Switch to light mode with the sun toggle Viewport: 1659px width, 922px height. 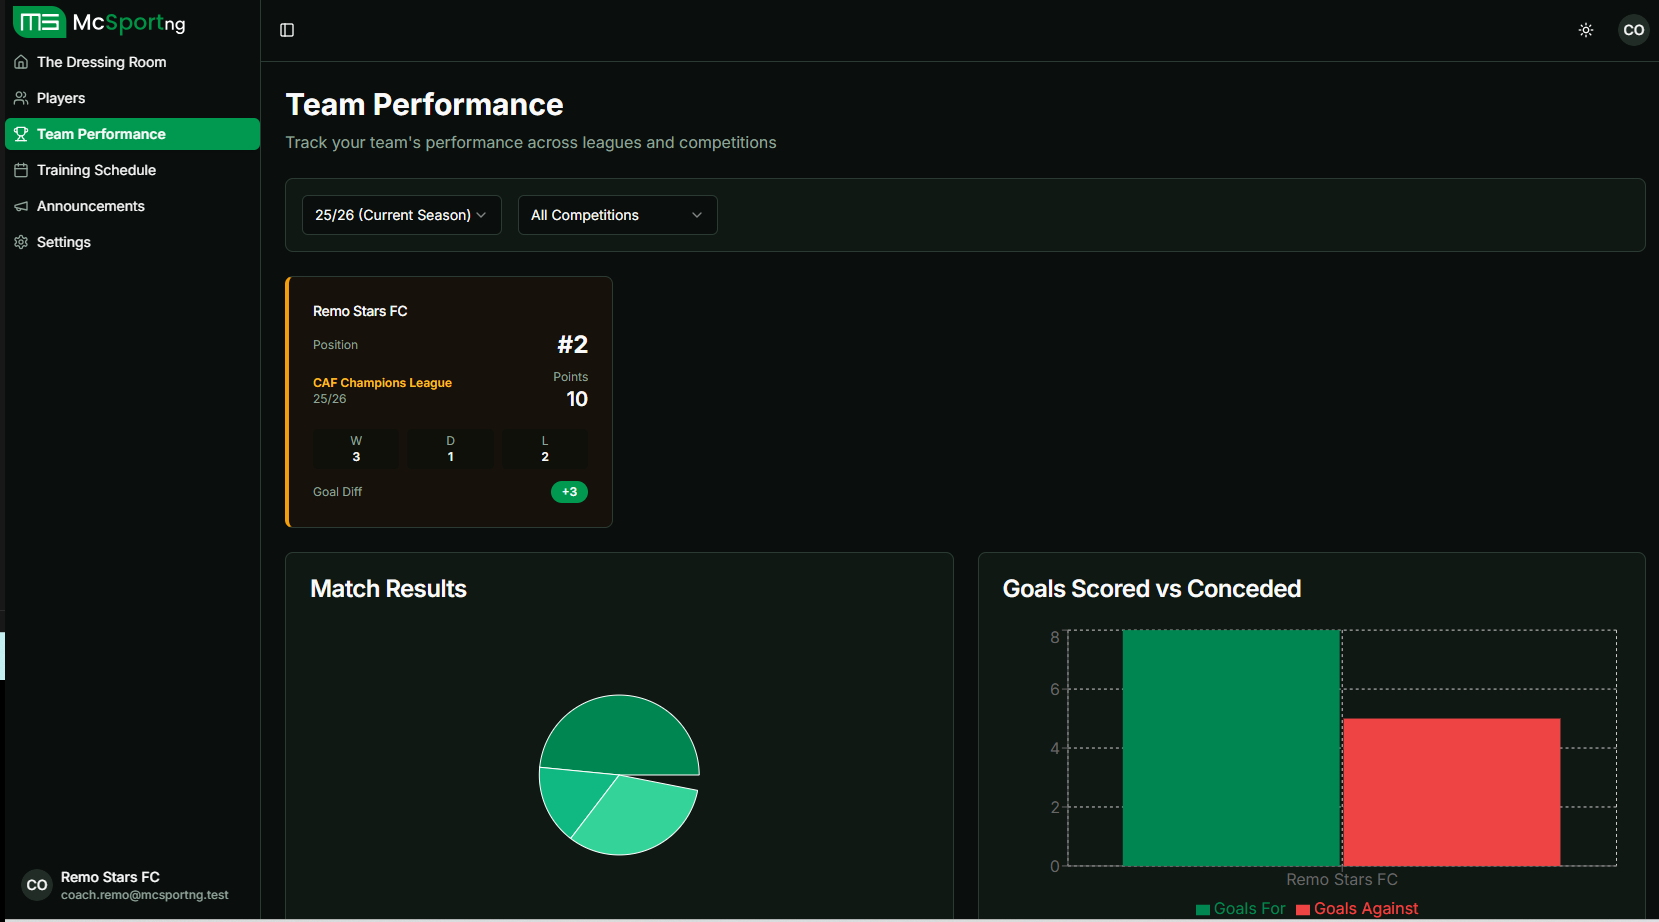coord(1585,30)
